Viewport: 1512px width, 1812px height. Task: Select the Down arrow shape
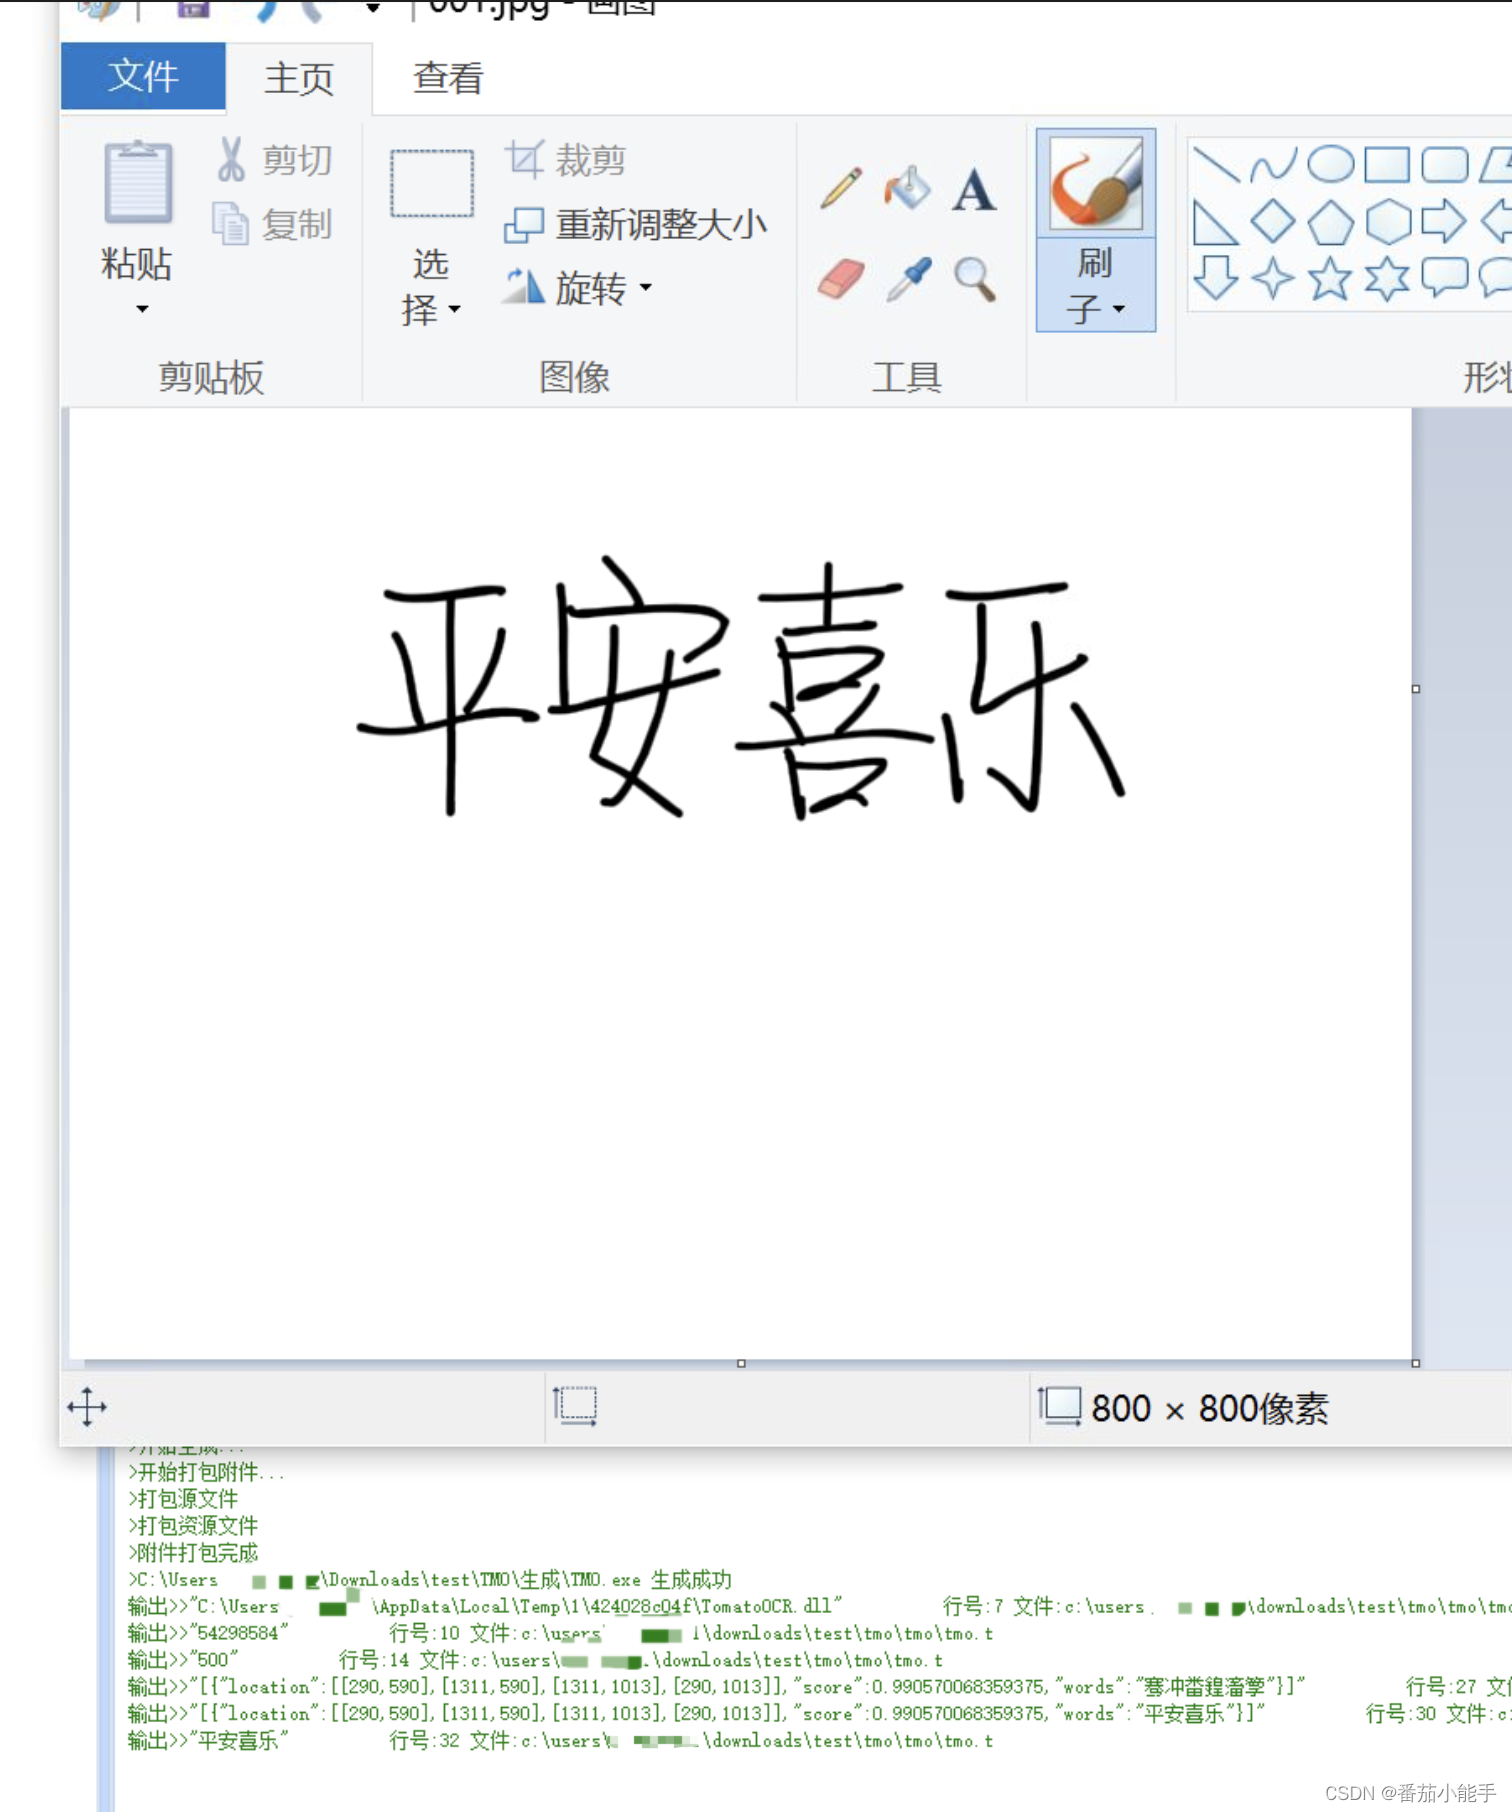coord(1216,278)
